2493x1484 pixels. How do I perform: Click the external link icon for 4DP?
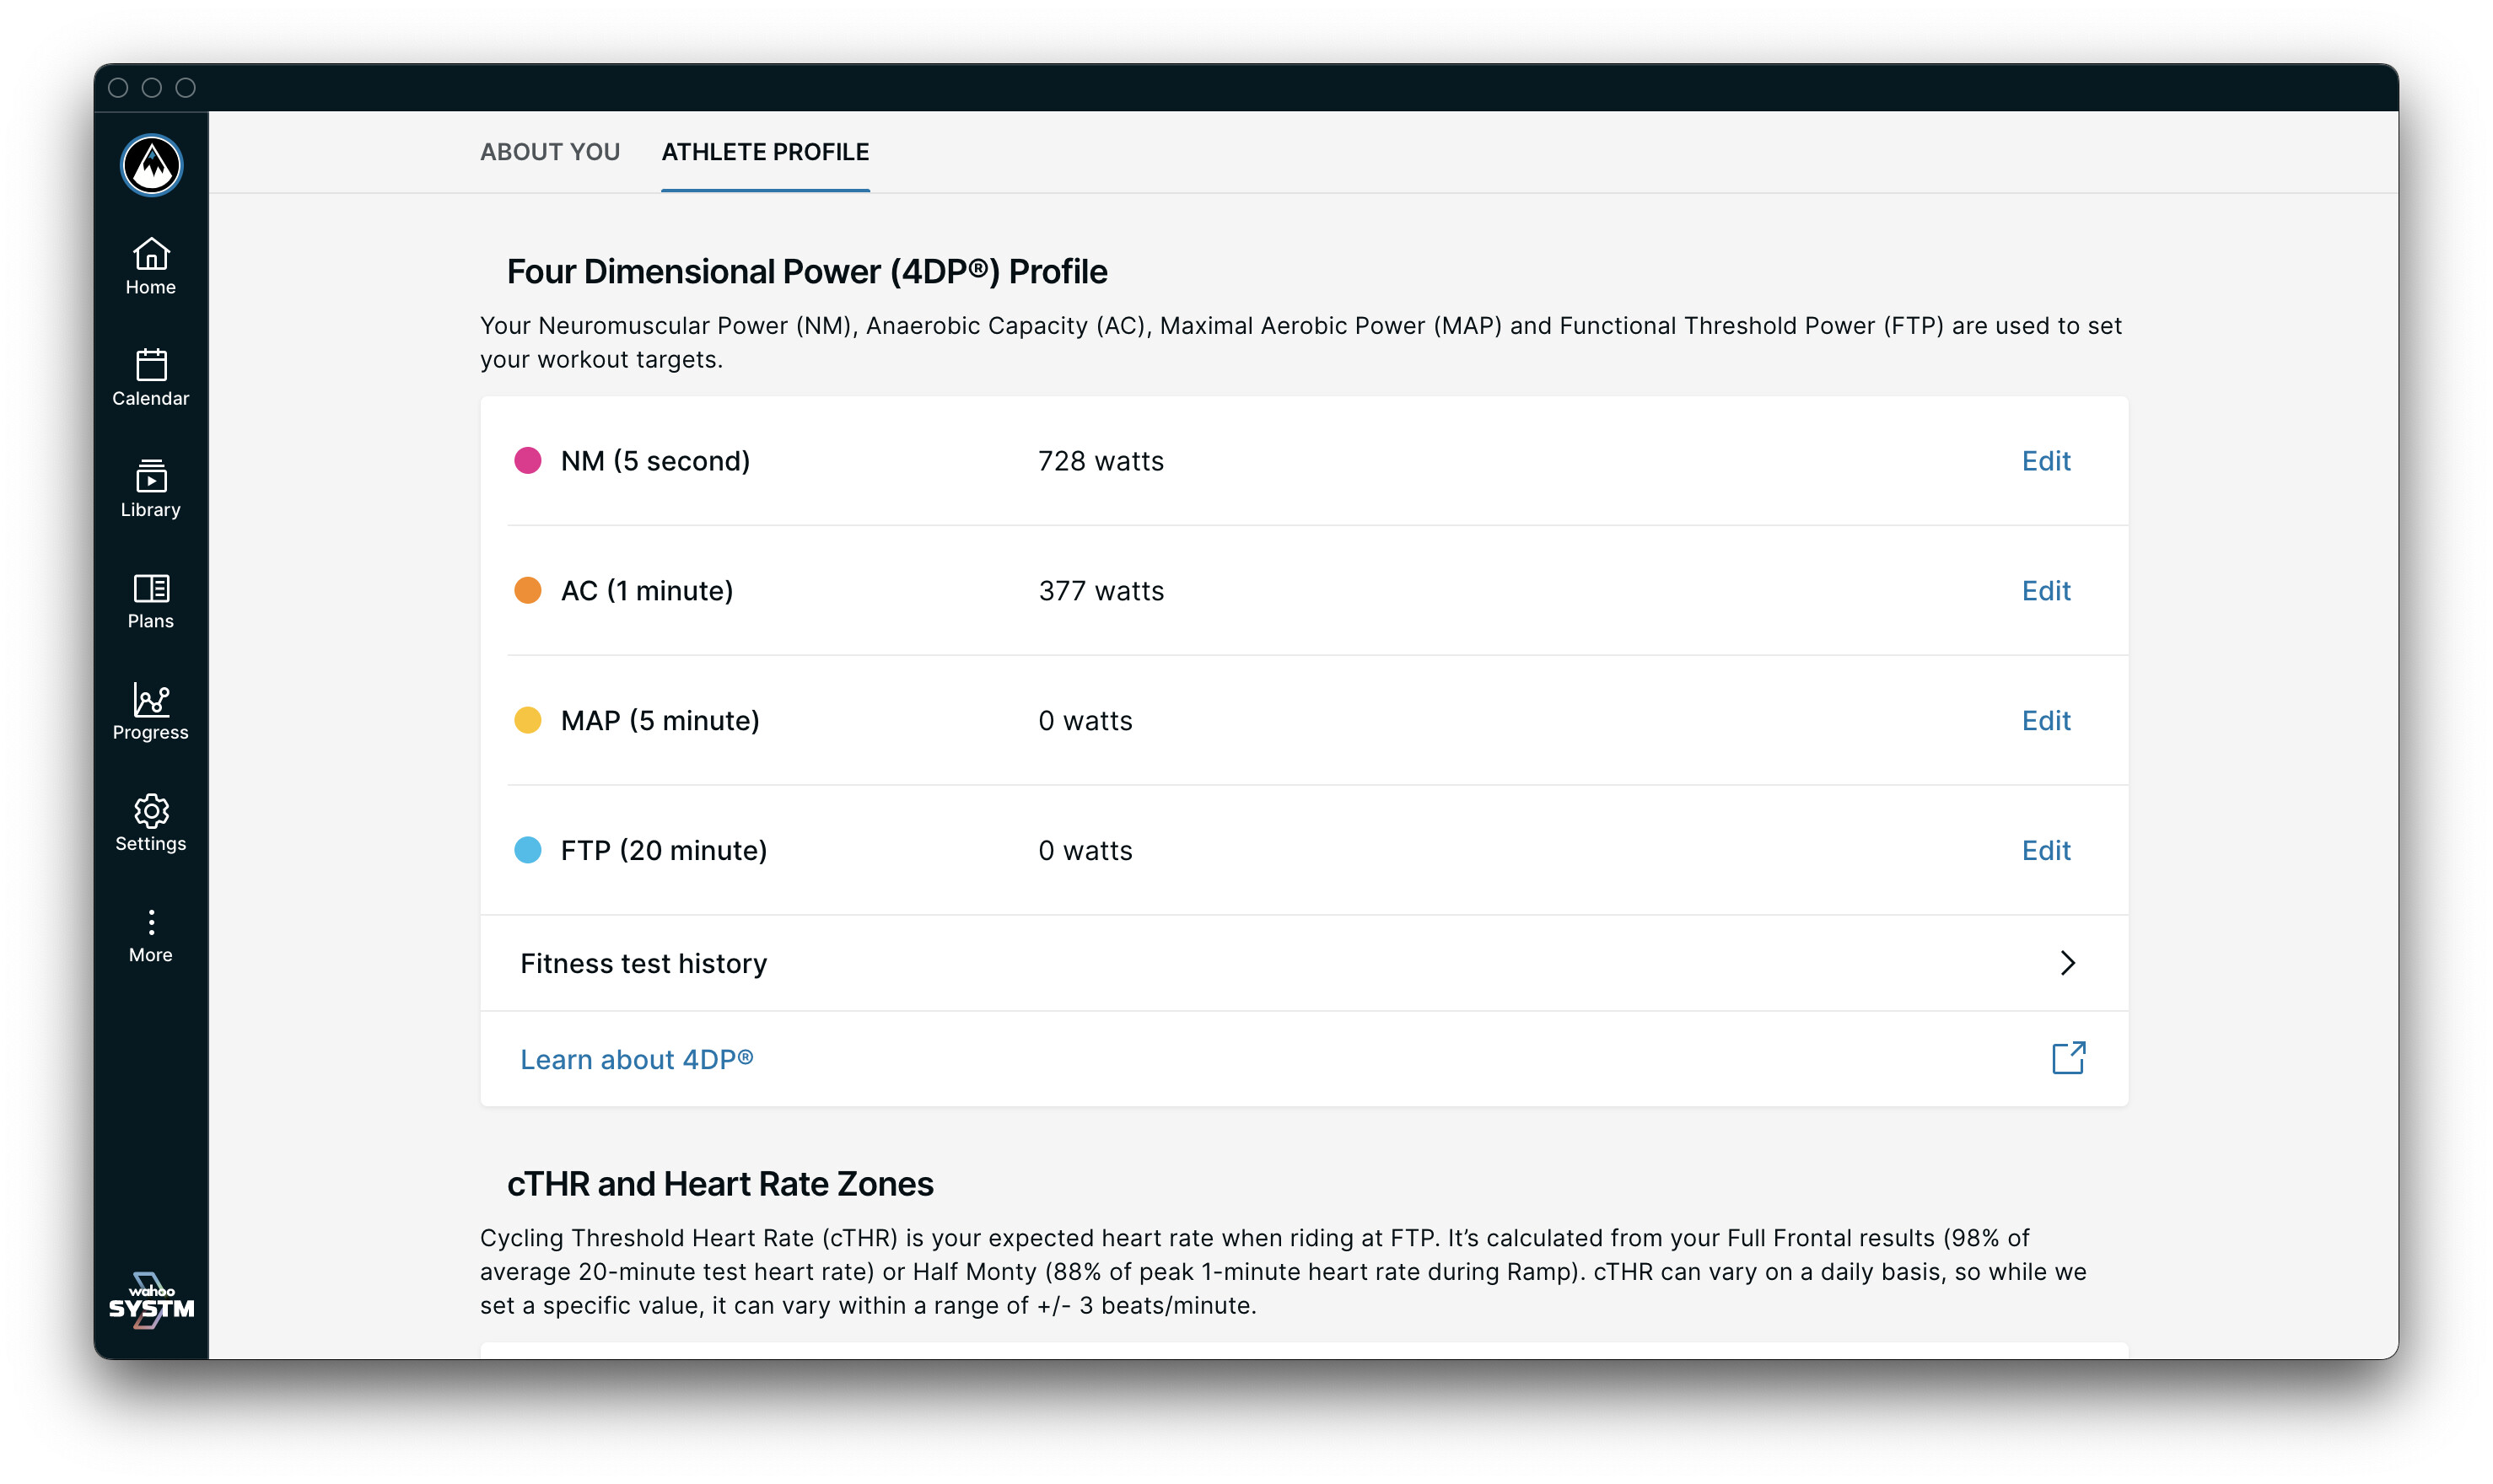[x=2068, y=1058]
